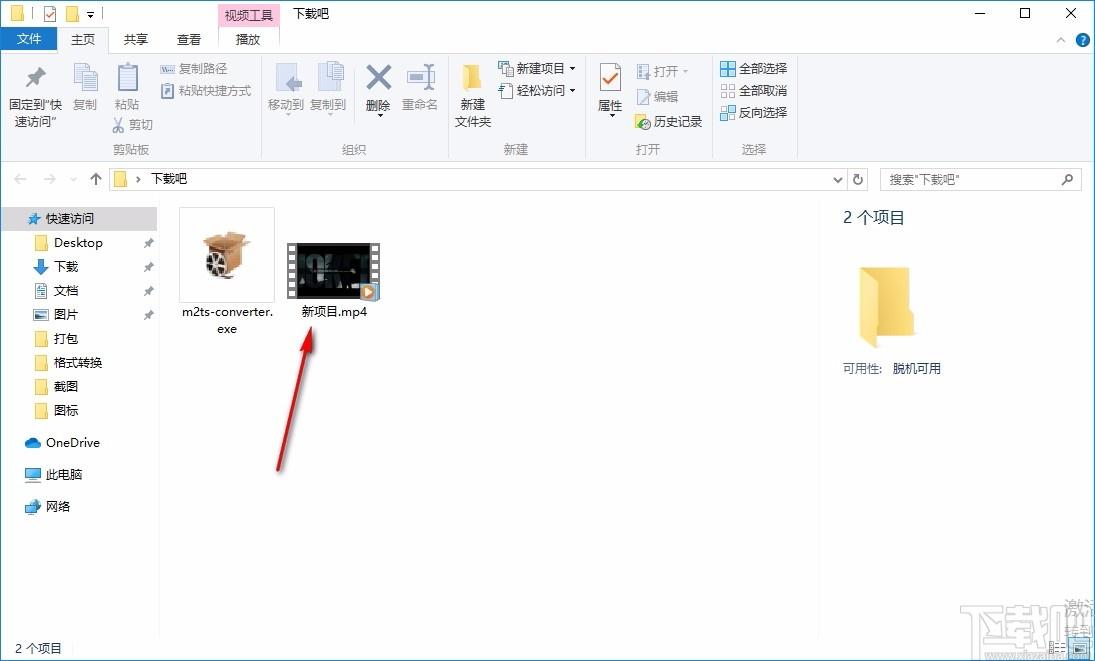
Task: Click the title bar Properties checkmark icon
Action: [50, 14]
